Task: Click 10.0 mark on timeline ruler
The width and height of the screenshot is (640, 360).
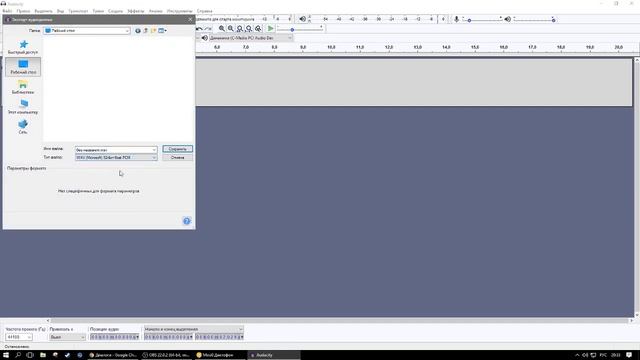Action: coord(331,47)
